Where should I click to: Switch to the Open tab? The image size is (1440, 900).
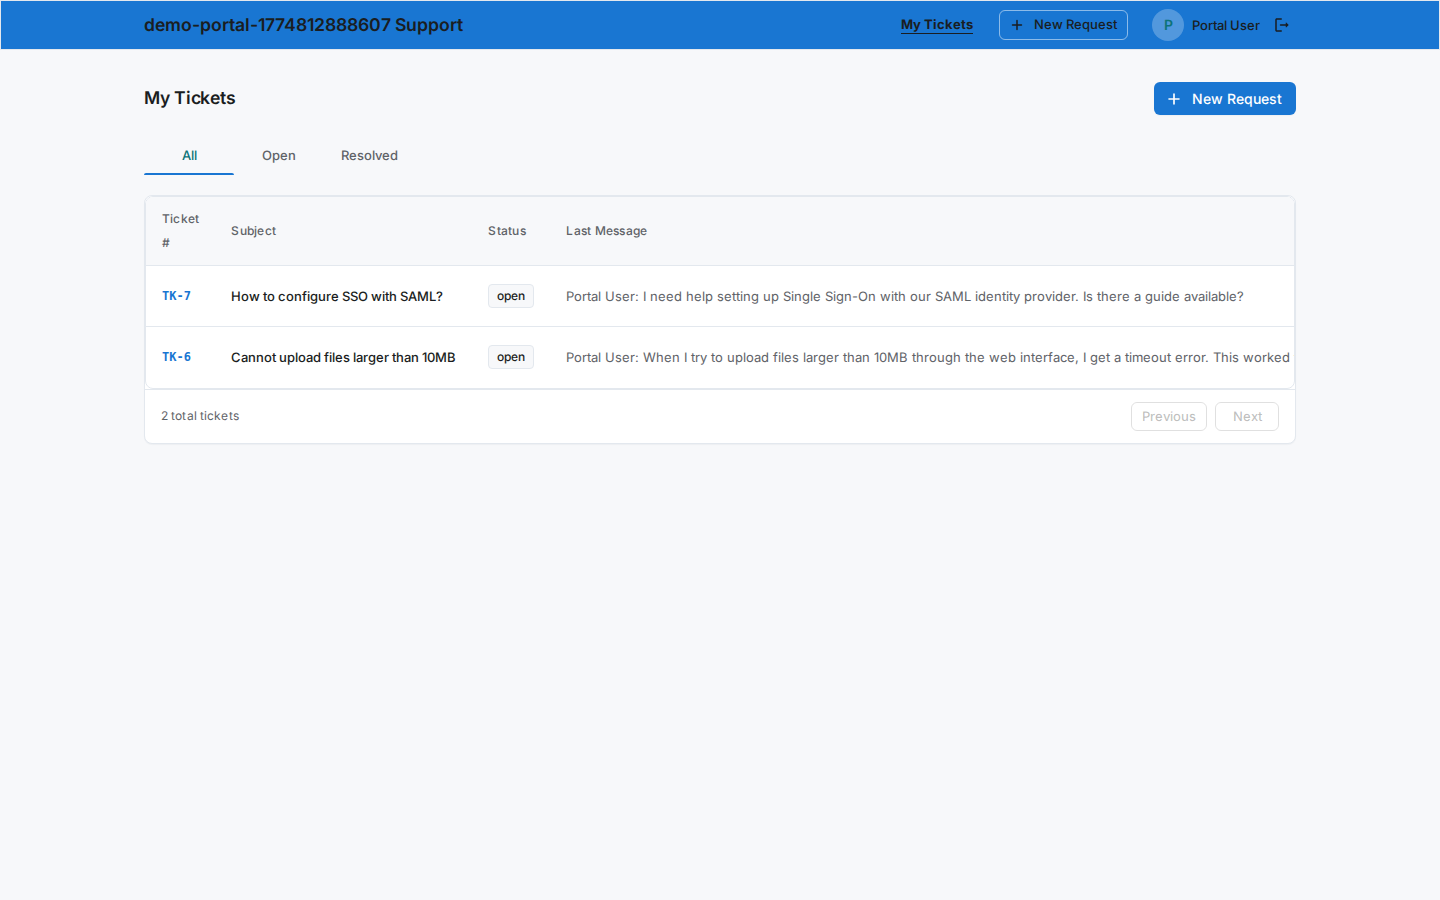point(278,155)
